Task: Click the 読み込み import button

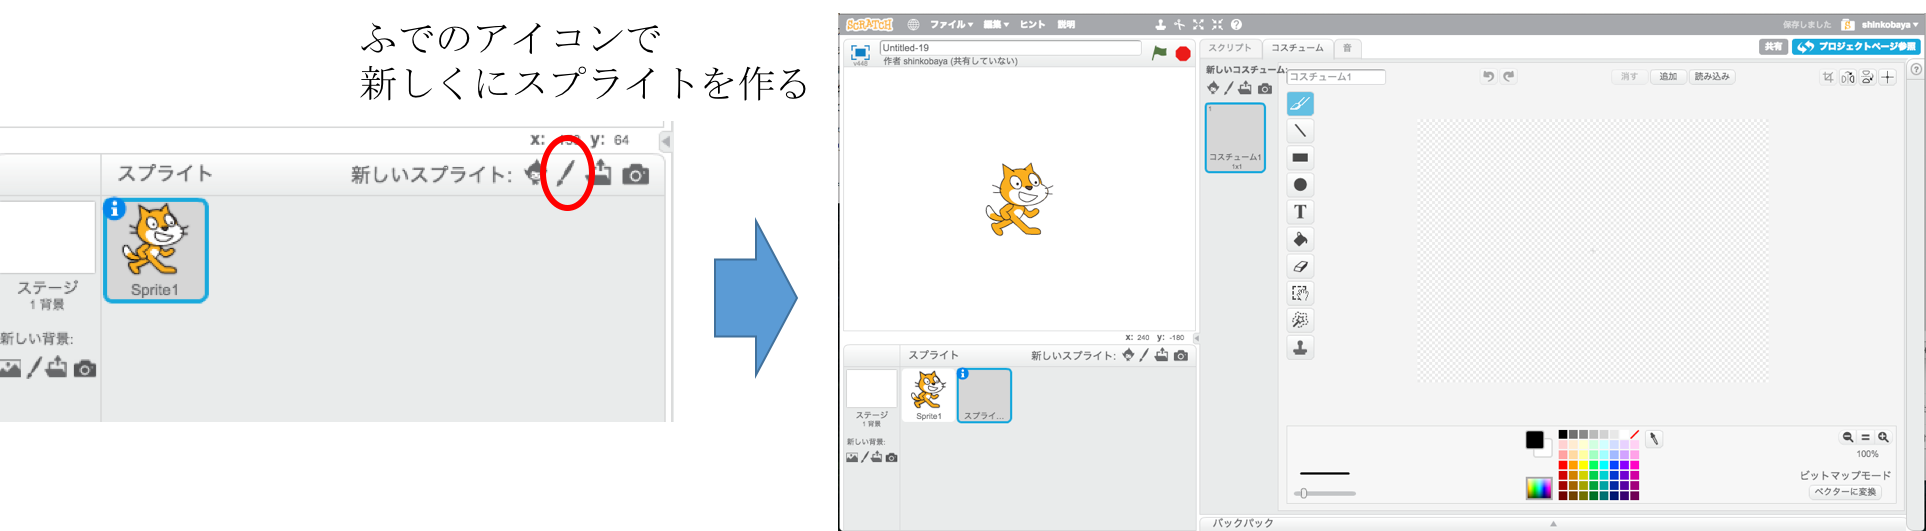Action: pyautogui.click(x=1712, y=76)
